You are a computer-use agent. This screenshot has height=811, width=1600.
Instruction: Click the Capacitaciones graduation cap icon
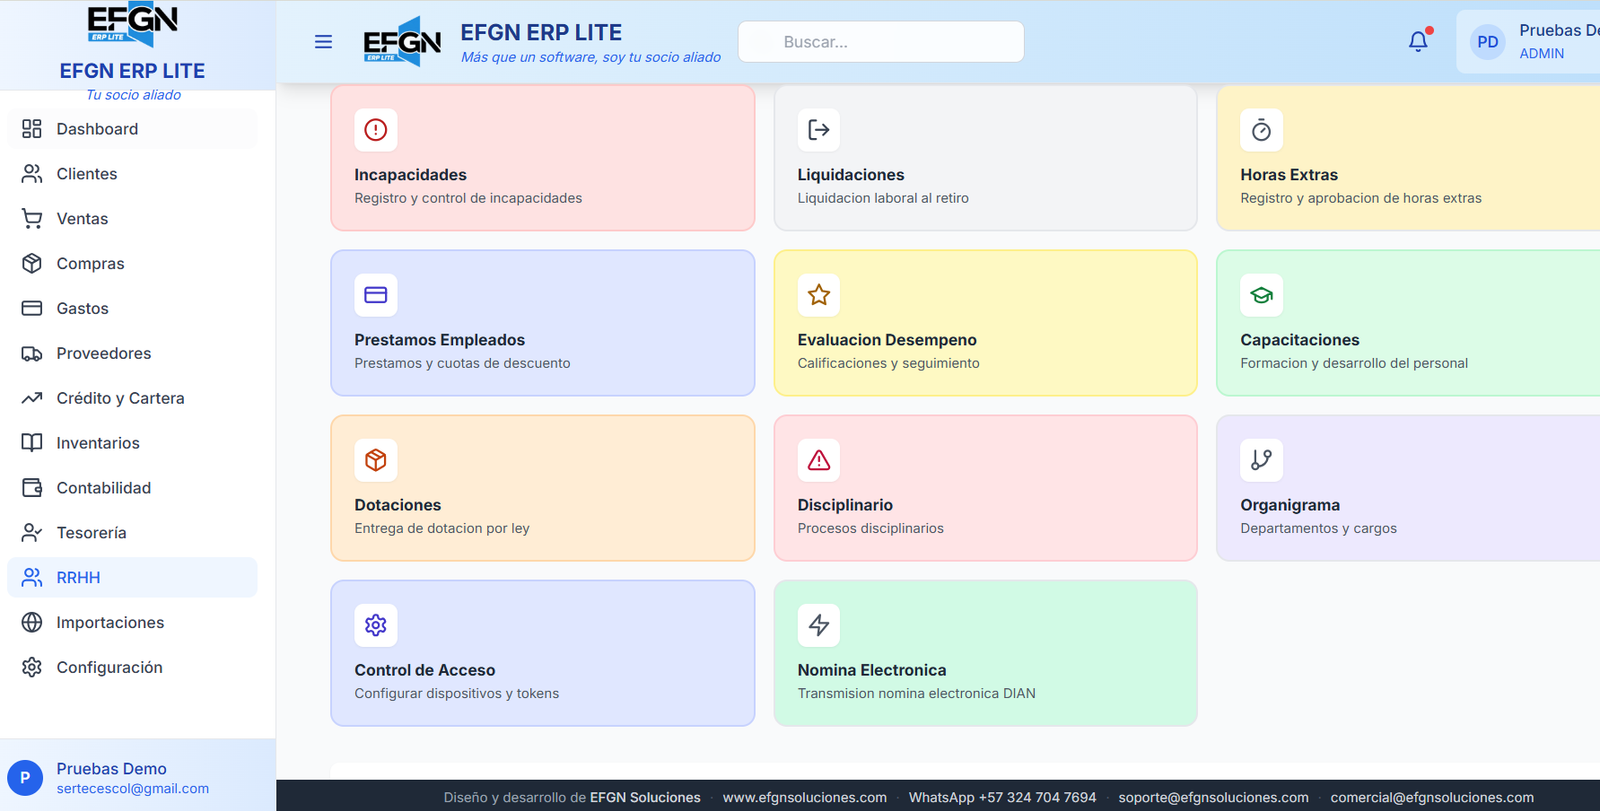tap(1262, 295)
